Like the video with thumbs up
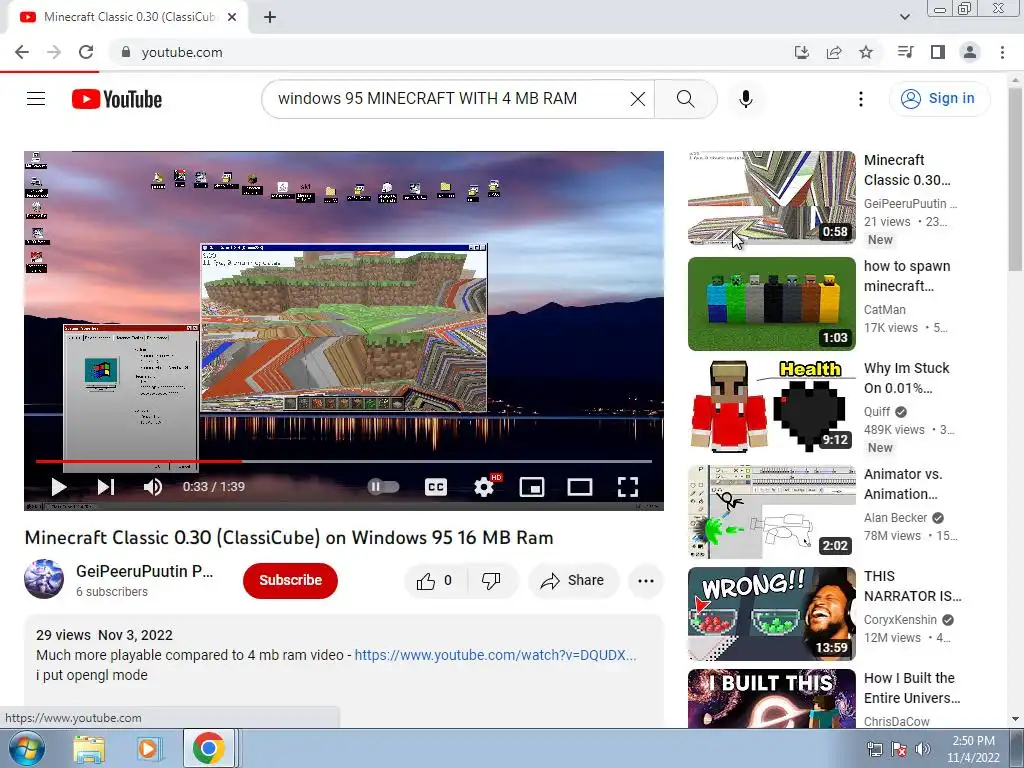1024x768 pixels. tap(436, 580)
